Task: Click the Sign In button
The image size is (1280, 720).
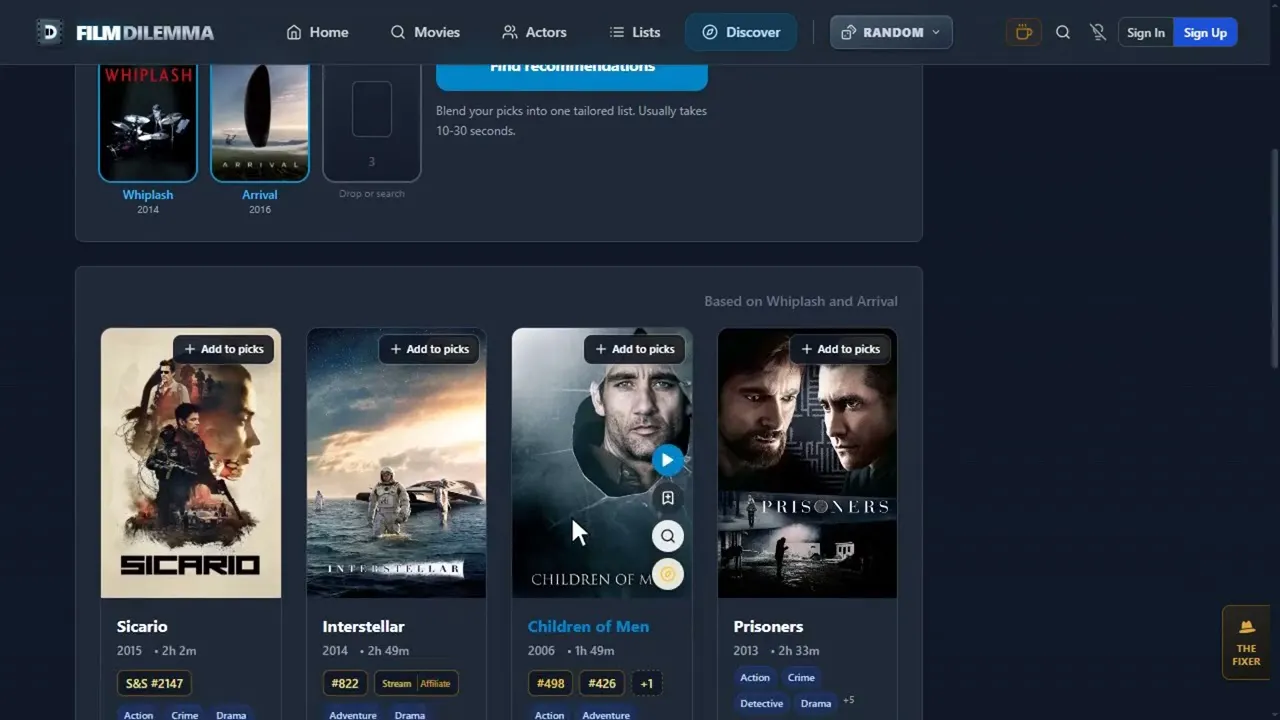Action: 1146,32
